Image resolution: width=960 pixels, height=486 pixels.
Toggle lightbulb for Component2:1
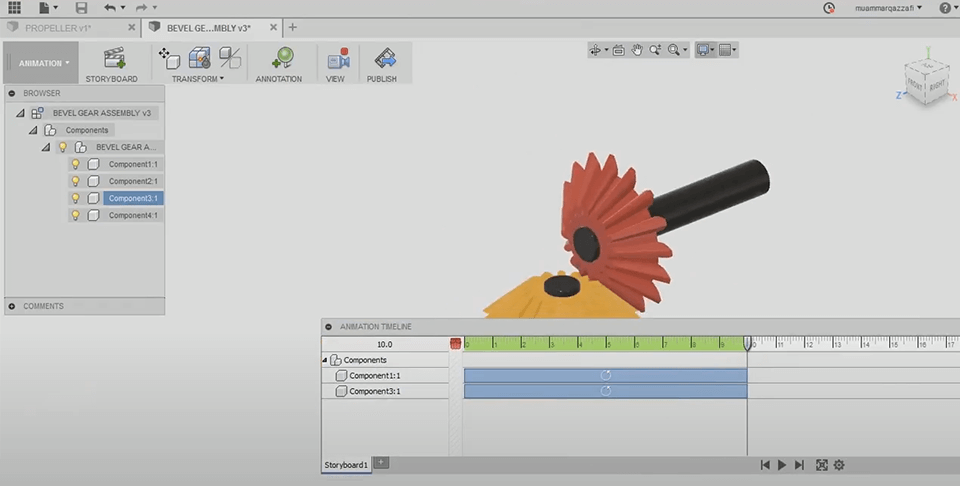point(75,181)
